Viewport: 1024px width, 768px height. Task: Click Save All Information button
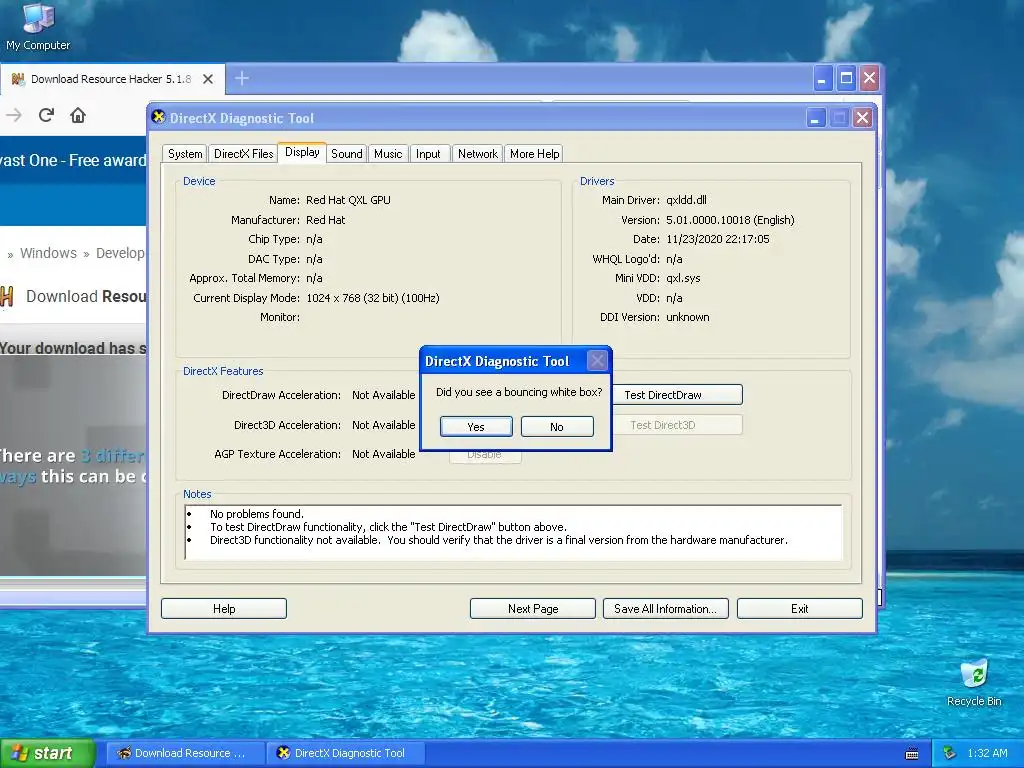tap(665, 609)
